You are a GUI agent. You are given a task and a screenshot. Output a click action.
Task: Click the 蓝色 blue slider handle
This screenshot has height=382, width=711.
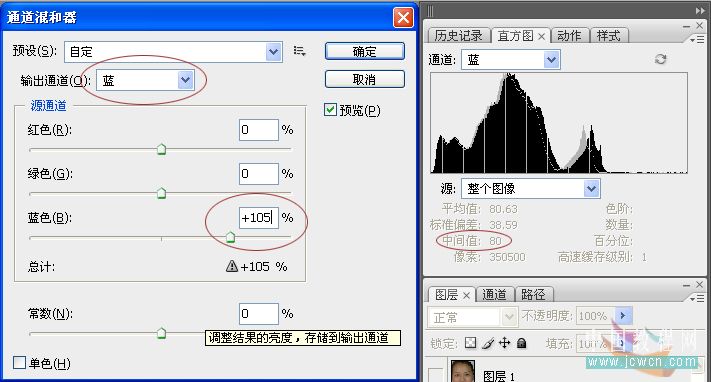pos(230,237)
